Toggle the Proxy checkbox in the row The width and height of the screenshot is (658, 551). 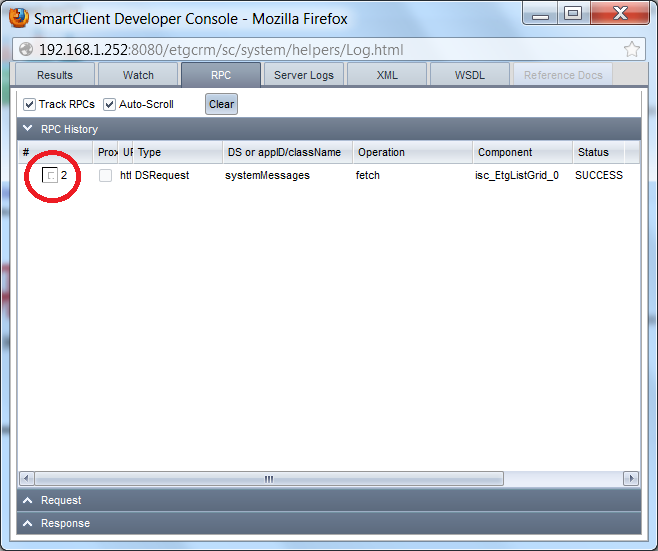coord(105,176)
